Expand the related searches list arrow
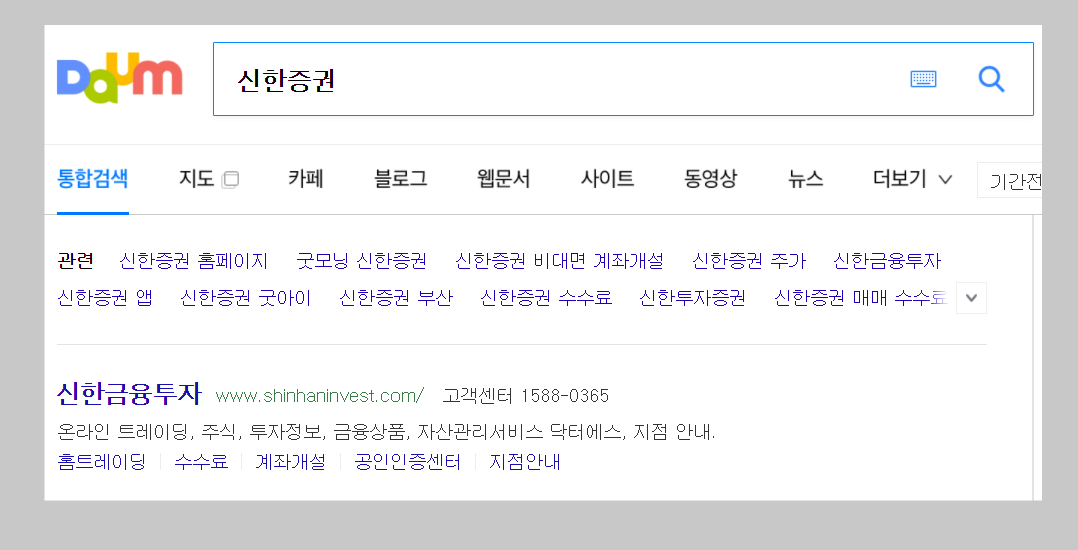Viewport: 1078px width, 550px height. pos(971,298)
